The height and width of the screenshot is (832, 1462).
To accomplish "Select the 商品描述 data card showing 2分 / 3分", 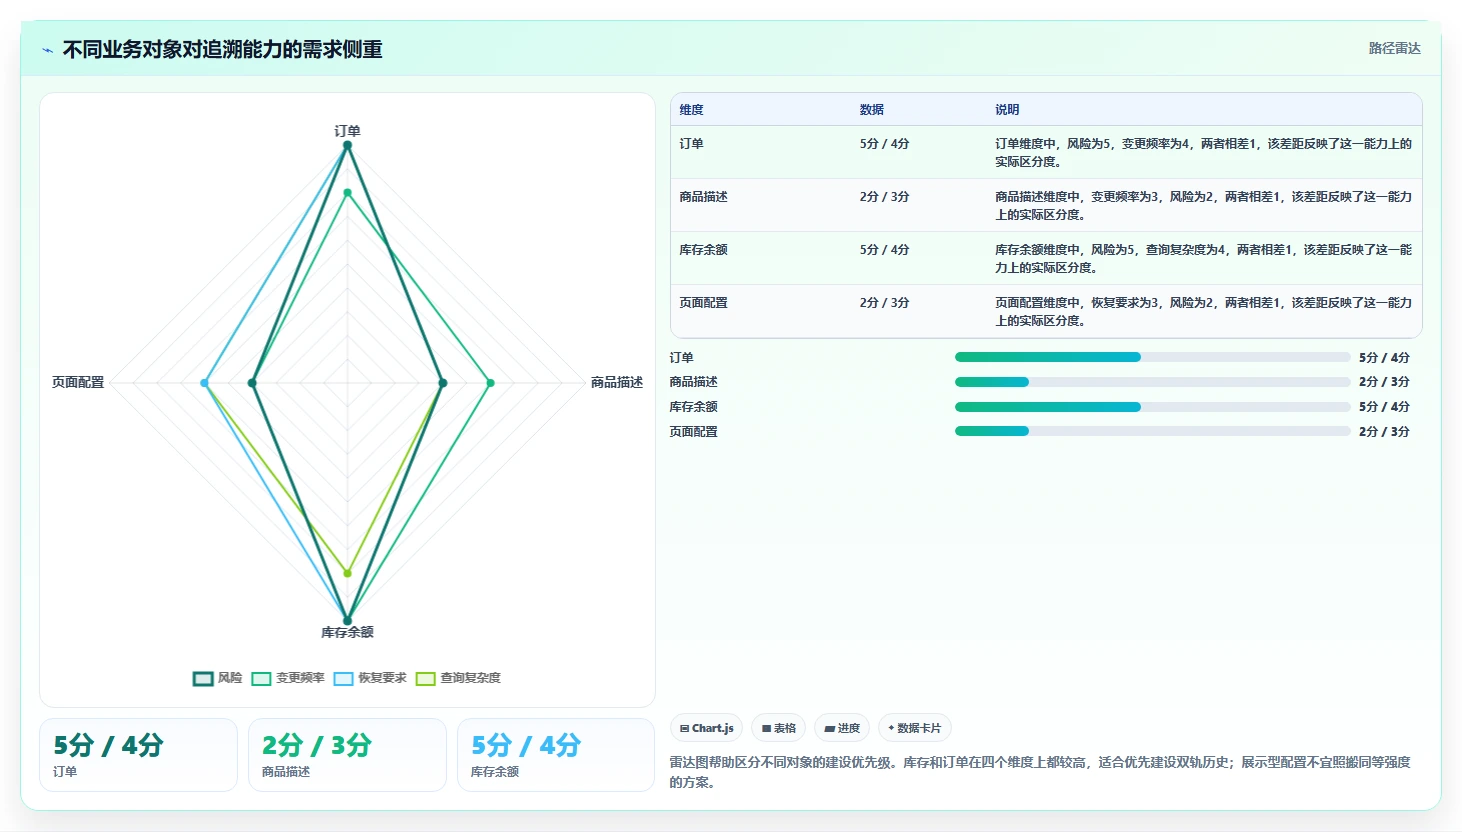I will 347,755.
